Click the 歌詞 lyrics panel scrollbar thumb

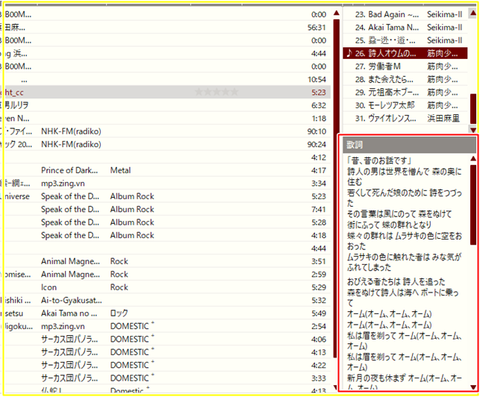point(473,205)
